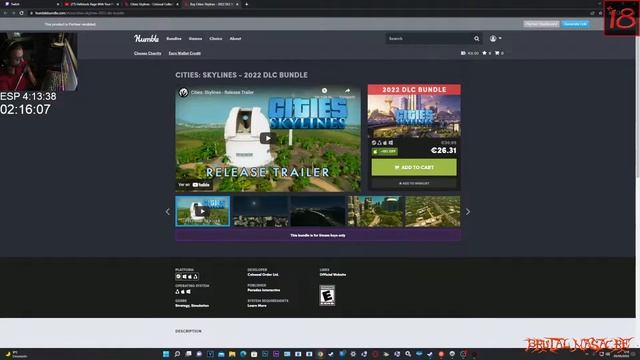640x360 pixels.
Task: Select the trailer video thumbnail
Action: coord(202,211)
